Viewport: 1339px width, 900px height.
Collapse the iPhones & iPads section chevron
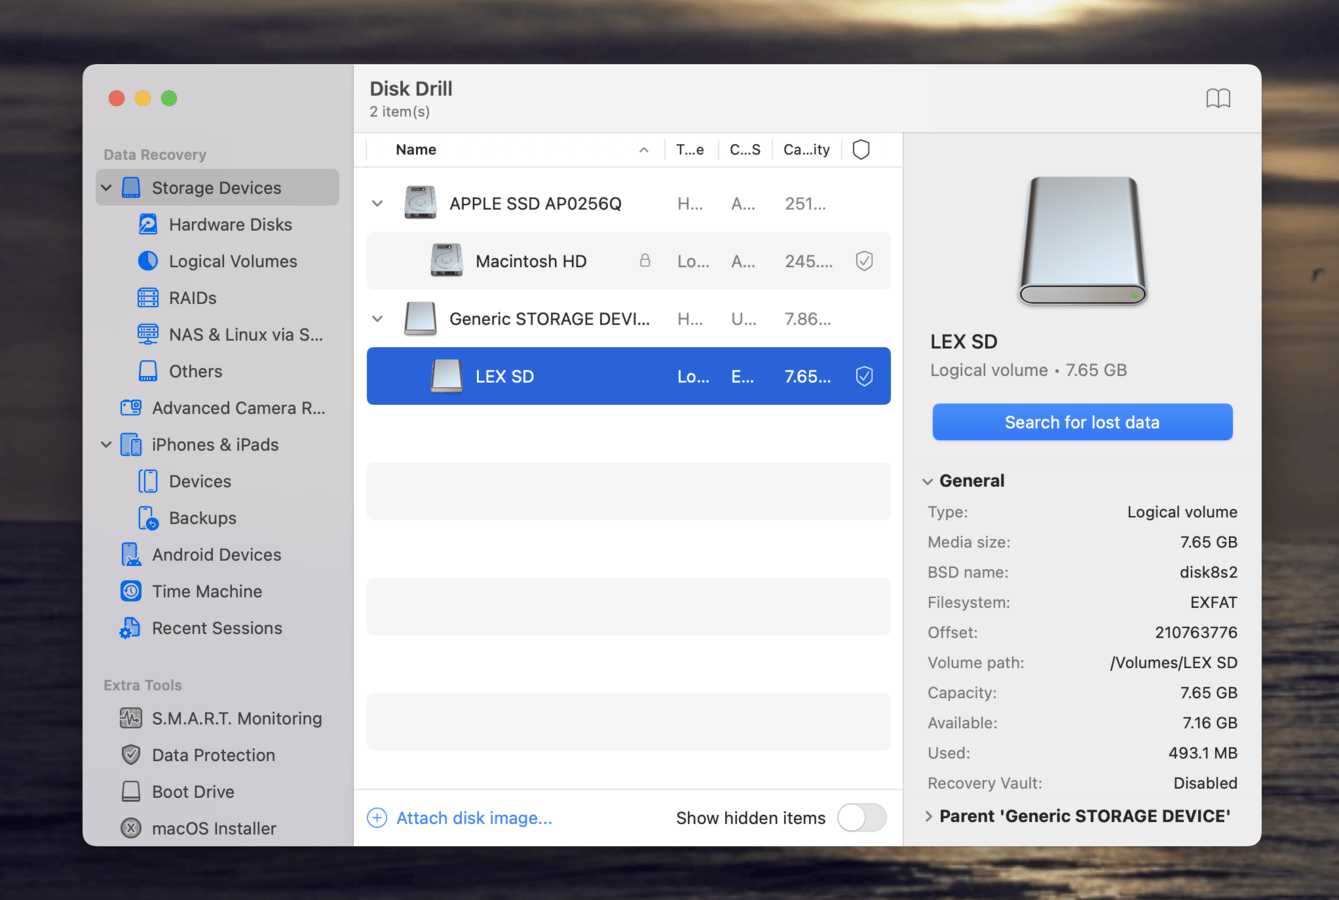coord(106,445)
